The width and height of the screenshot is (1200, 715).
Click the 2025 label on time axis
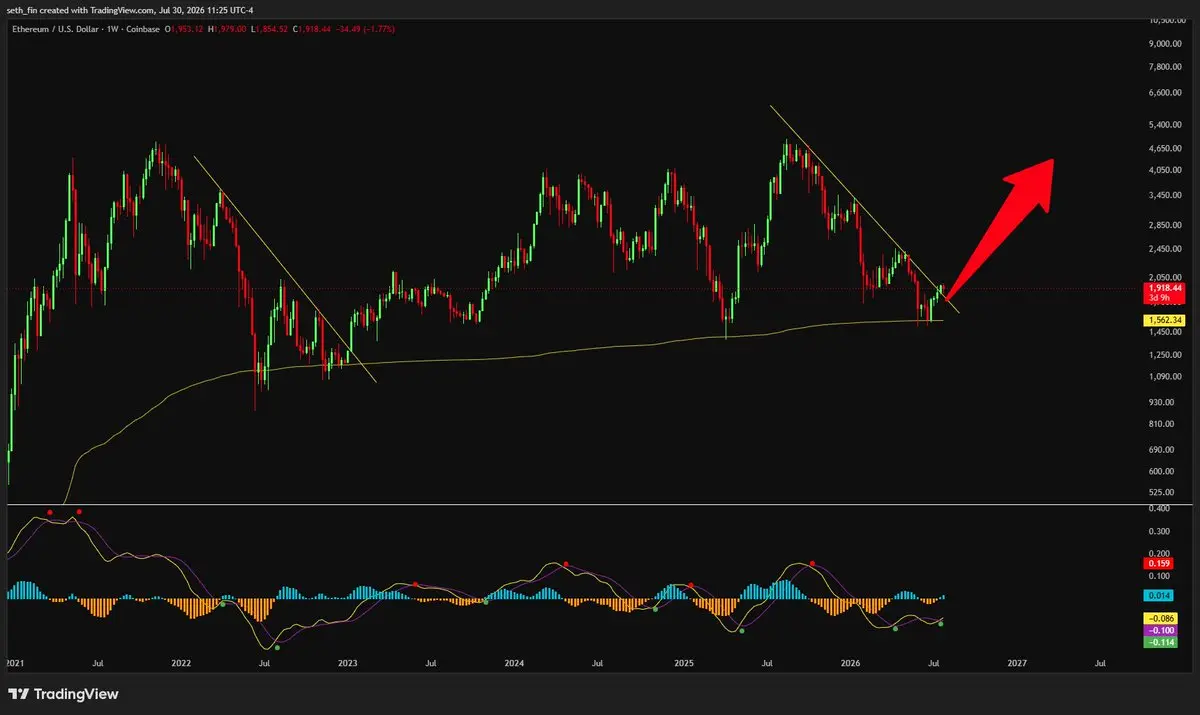684,662
